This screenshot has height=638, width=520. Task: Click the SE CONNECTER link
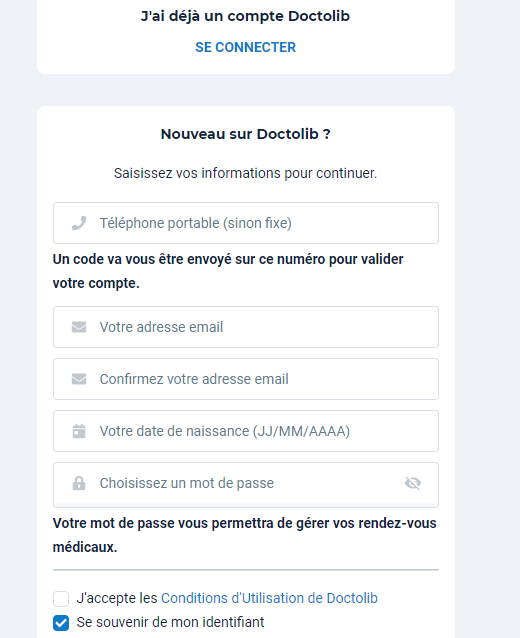coord(245,47)
